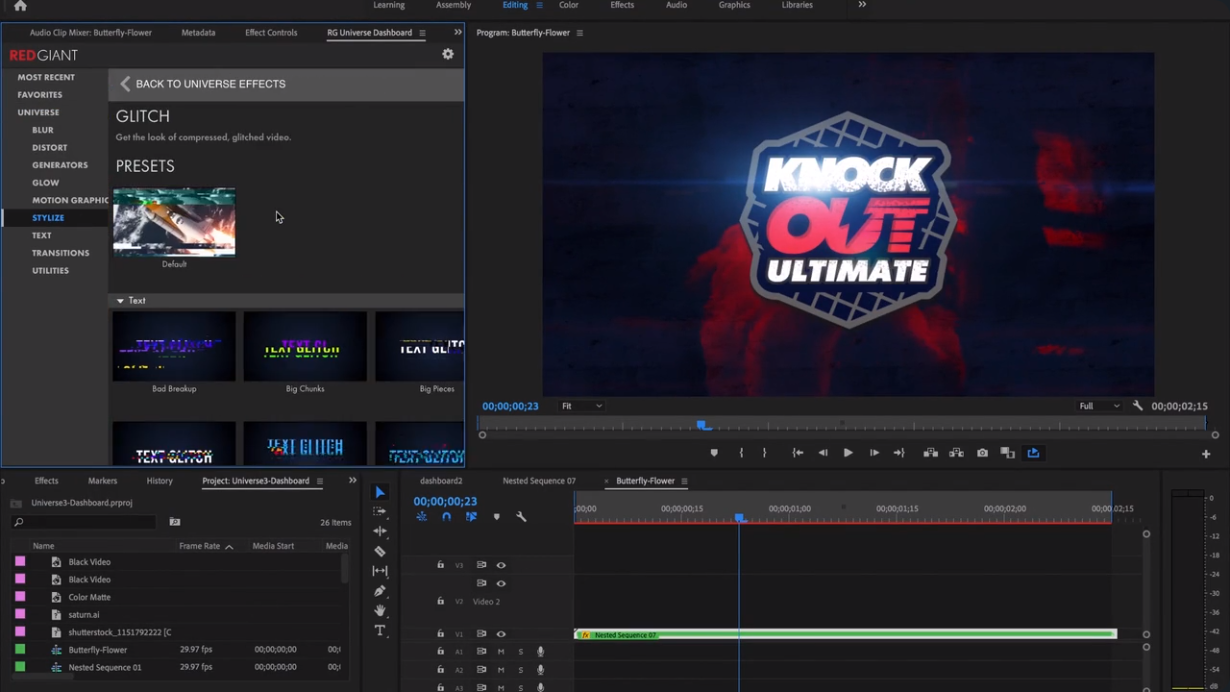Select the Razor tool
Screen dimensions: 1230x692
[x=380, y=551]
